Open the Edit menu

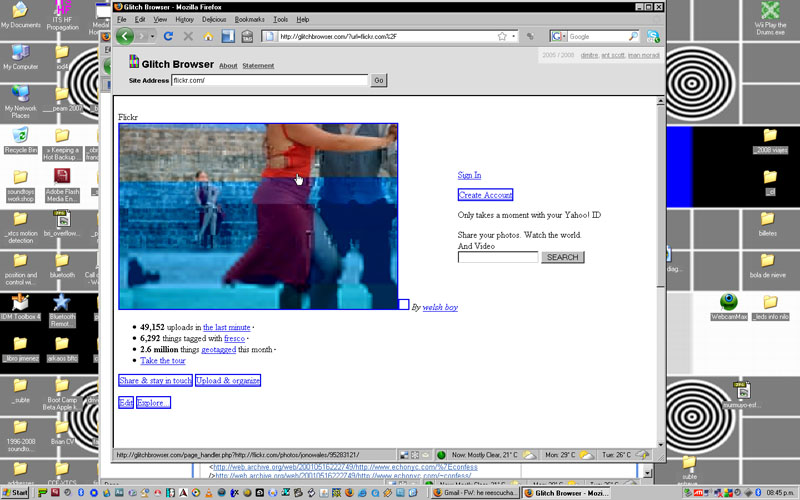click(140, 19)
